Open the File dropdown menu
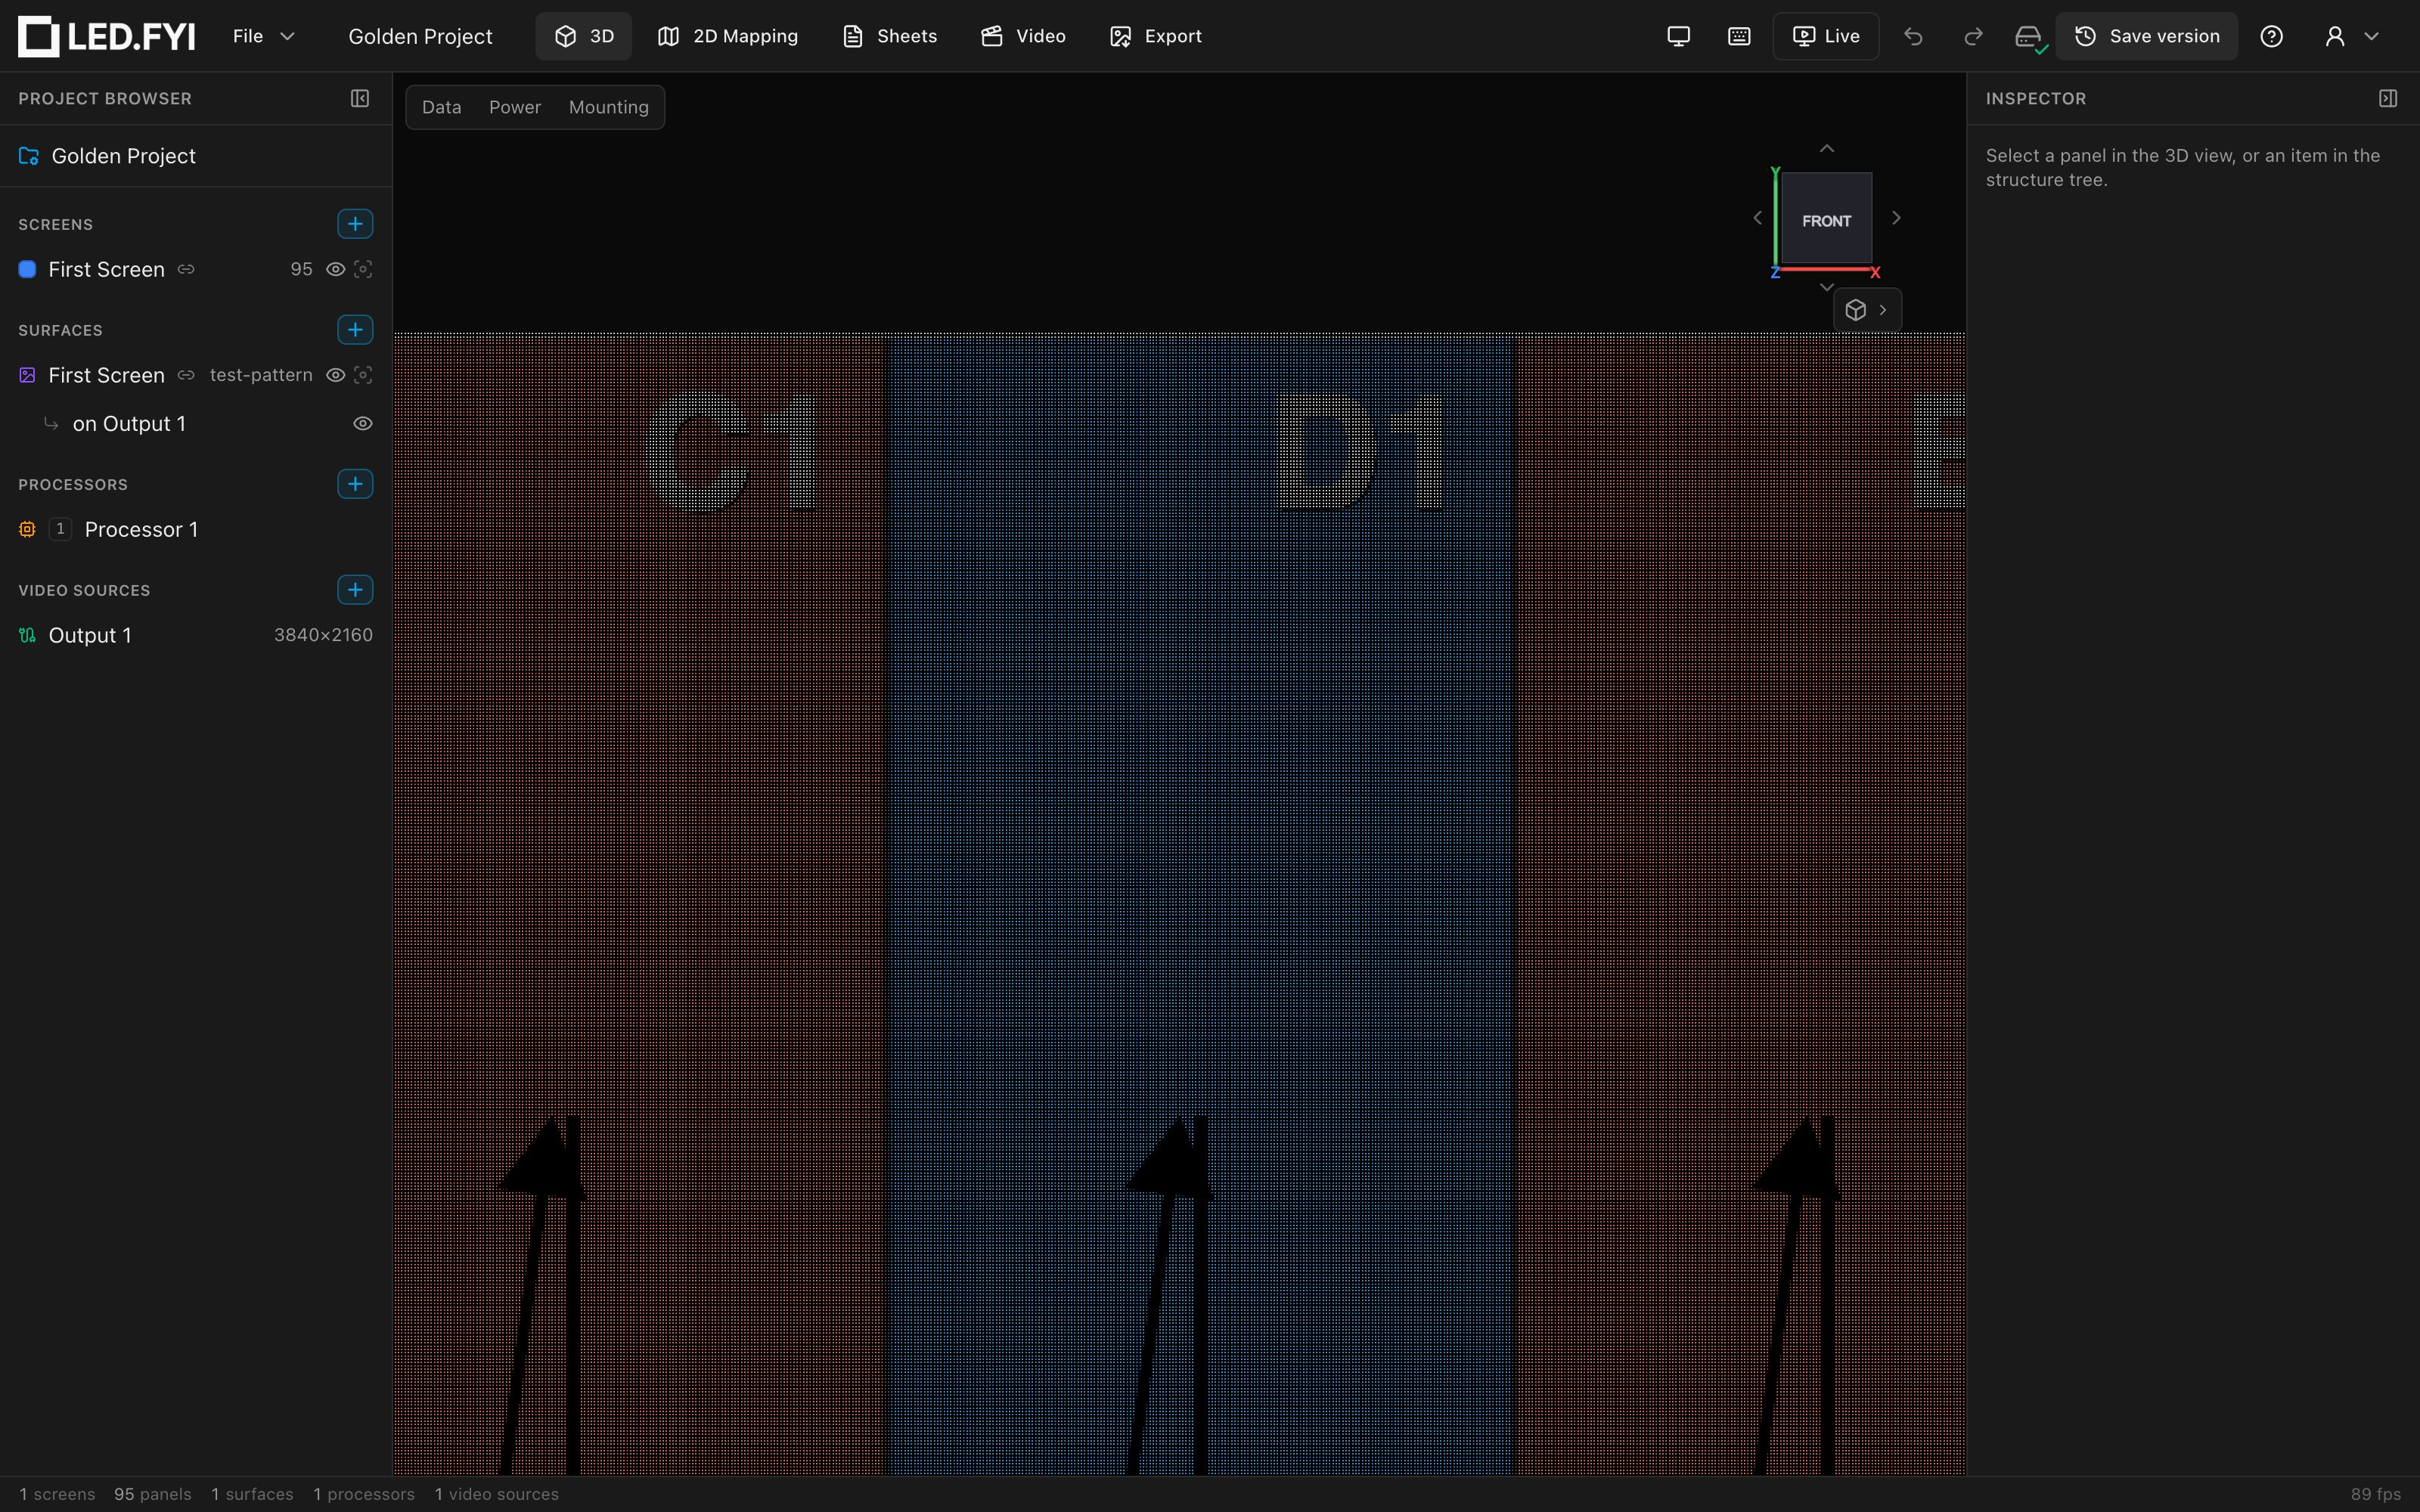Image resolution: width=2420 pixels, height=1512 pixels. (263, 36)
